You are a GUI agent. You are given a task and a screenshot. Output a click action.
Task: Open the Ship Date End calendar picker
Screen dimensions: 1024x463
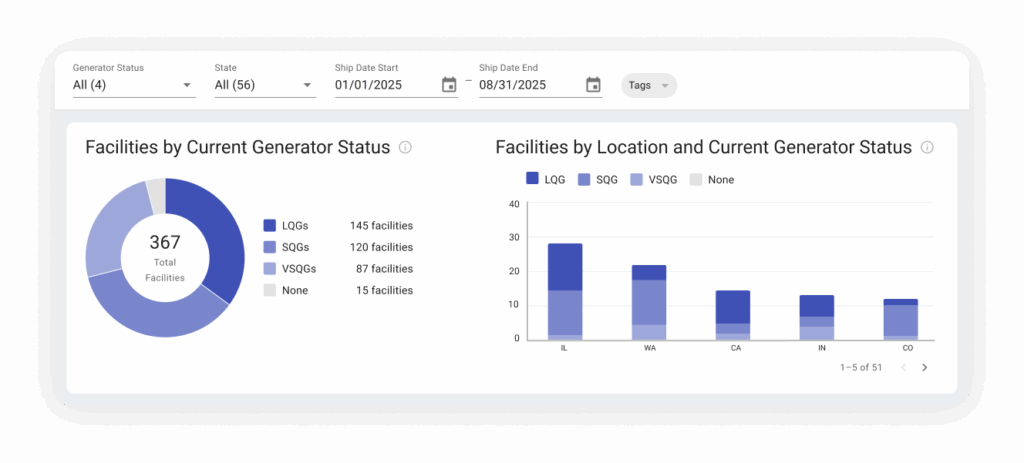click(593, 85)
